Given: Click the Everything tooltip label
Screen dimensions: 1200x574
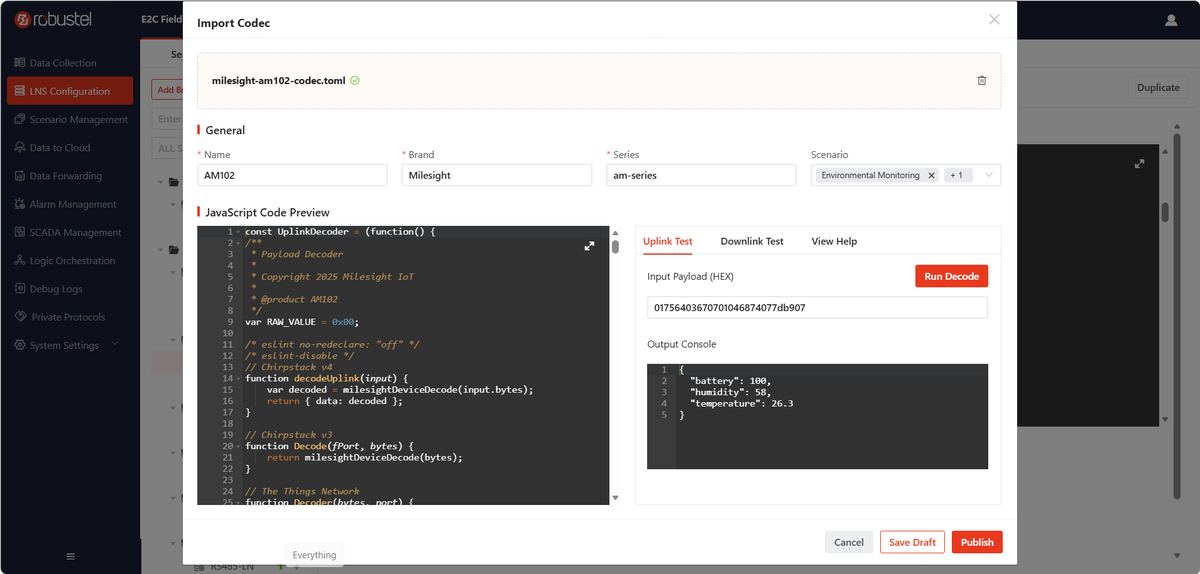Looking at the screenshot, I should [x=314, y=555].
